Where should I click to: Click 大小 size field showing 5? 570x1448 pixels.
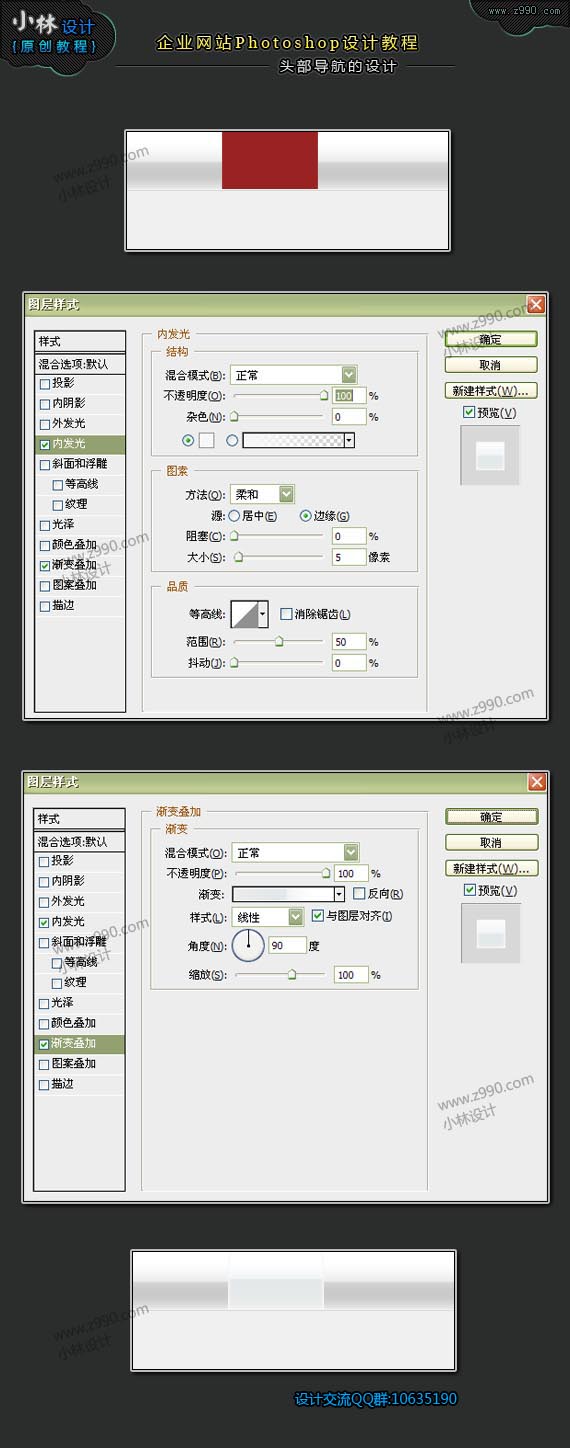click(349, 557)
